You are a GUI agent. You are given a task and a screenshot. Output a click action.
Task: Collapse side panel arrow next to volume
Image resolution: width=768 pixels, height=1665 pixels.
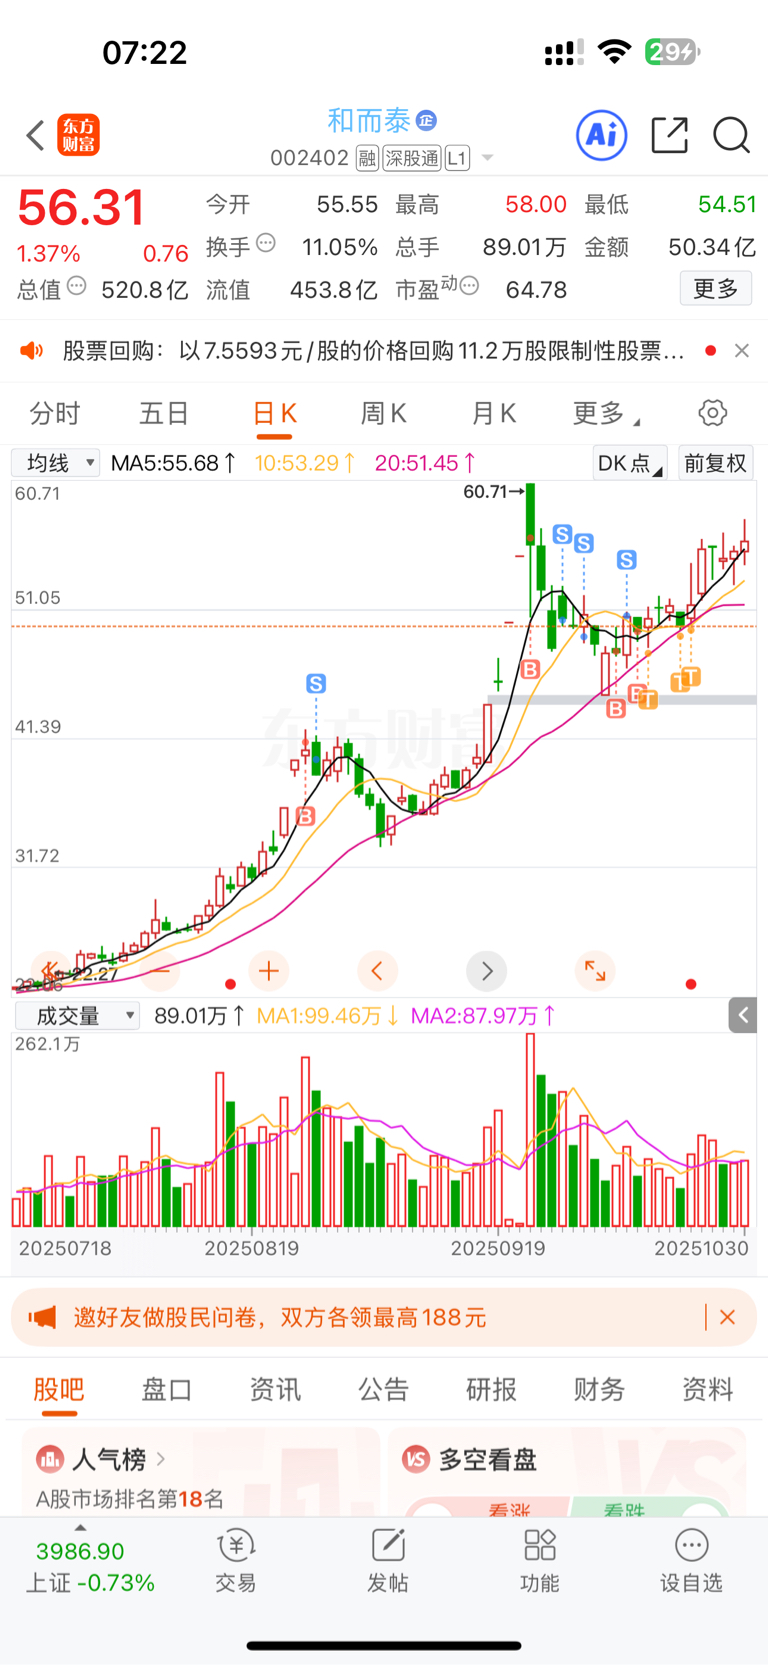click(742, 1015)
